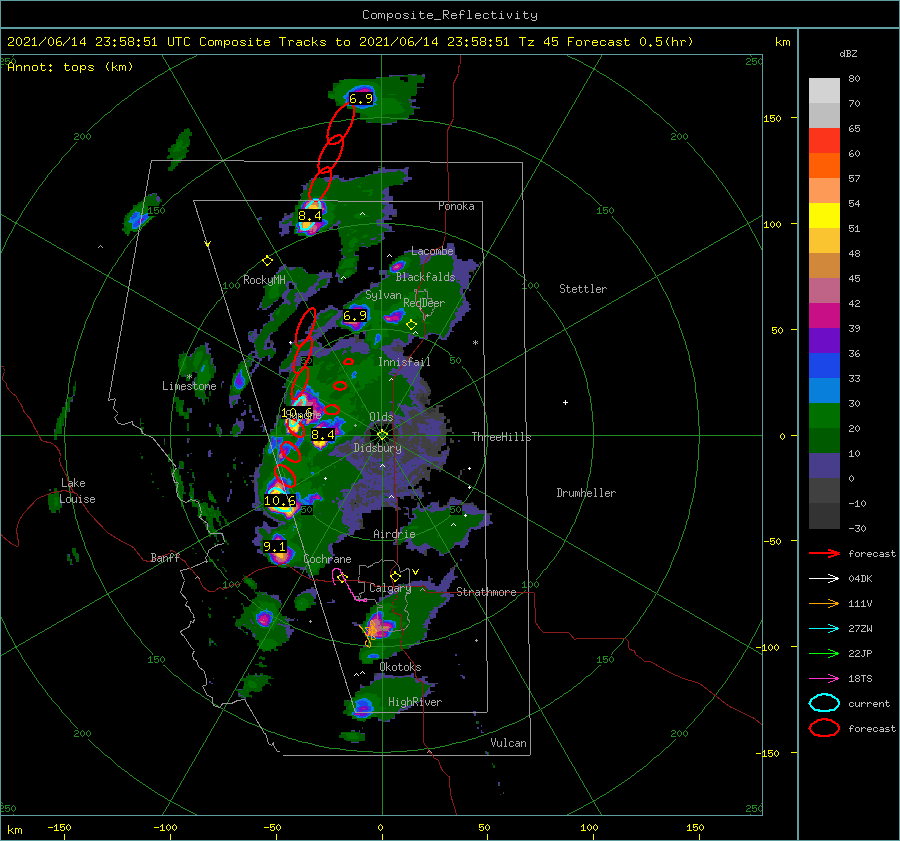This screenshot has height=841, width=900.
Task: Select the slate-blue 10-0 dBZ swatch
Action: click(x=824, y=466)
